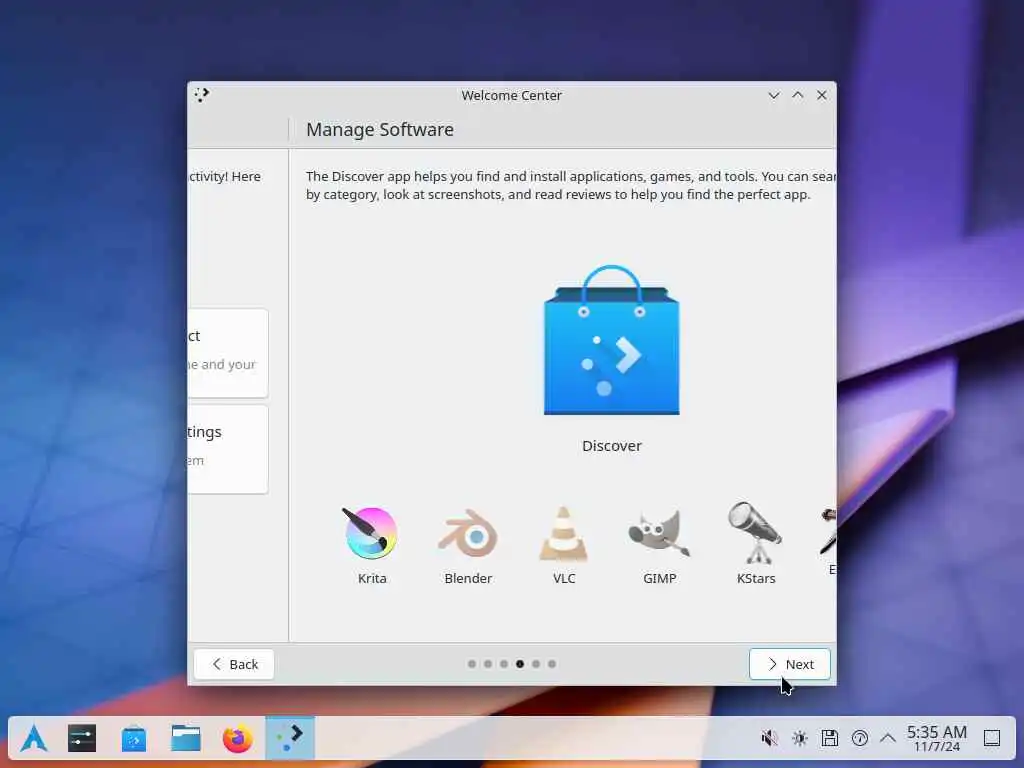The image size is (1024, 768).
Task: Open the Dolphin file manager from the taskbar
Action: coord(185,739)
